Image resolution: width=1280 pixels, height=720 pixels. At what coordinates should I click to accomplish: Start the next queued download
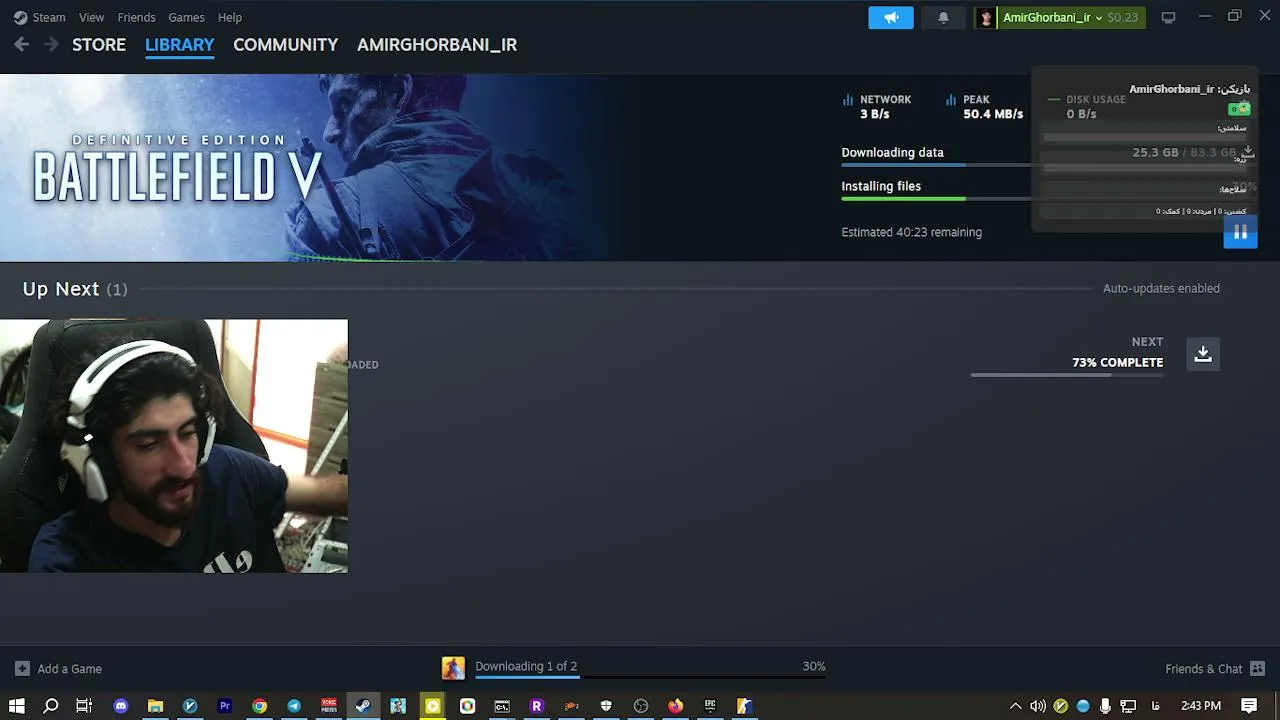pos(1203,354)
